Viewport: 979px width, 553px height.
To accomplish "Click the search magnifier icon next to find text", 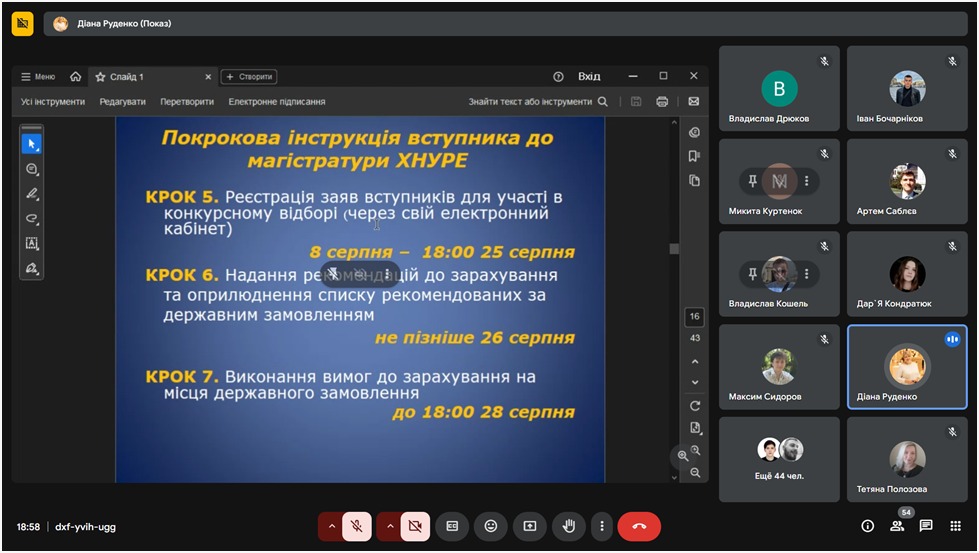I will click(603, 101).
